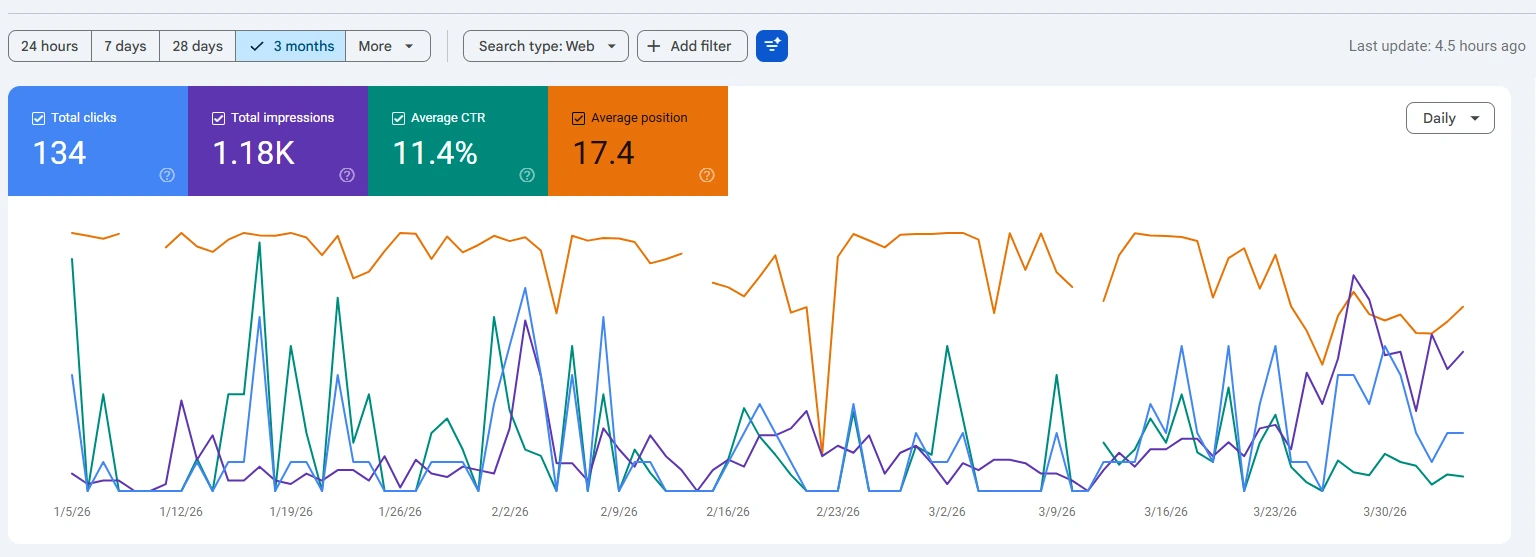The height and width of the screenshot is (557, 1536).
Task: Click the 1/5/26 axis date label
Action: click(72, 511)
